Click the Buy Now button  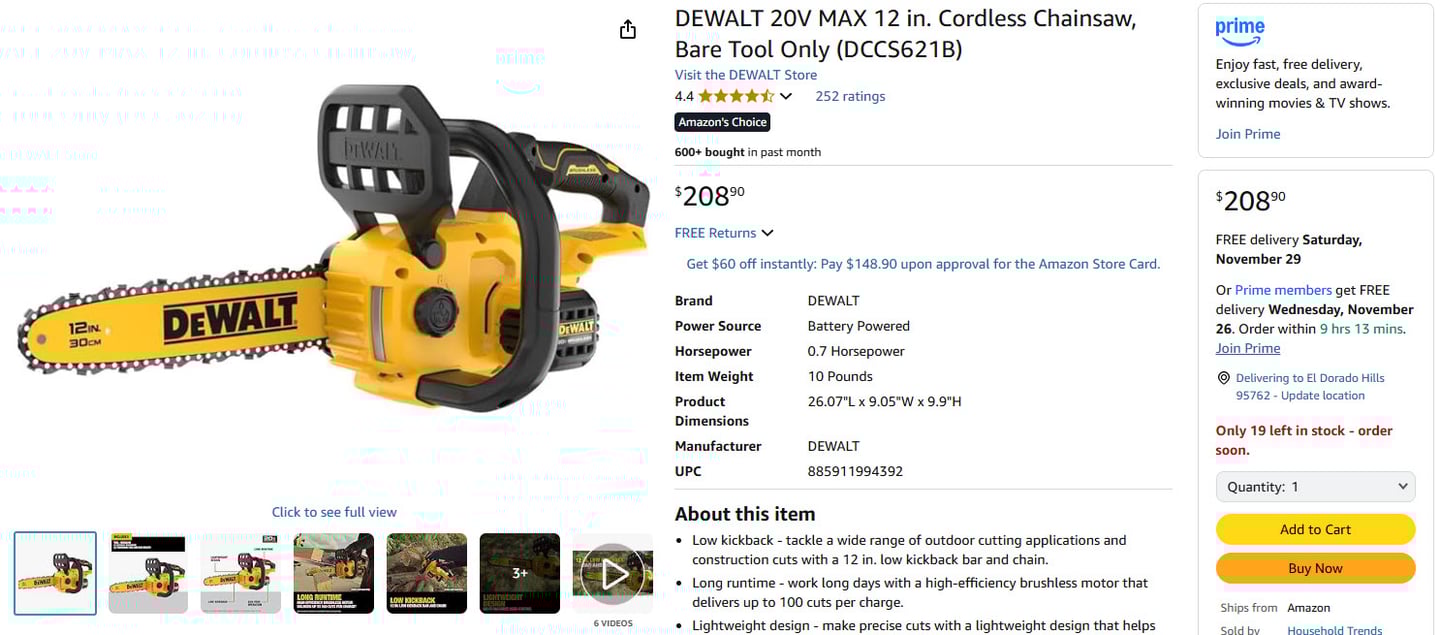1315,568
